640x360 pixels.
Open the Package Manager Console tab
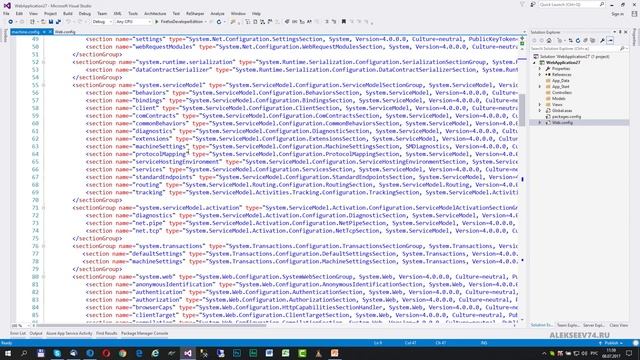[144, 333]
